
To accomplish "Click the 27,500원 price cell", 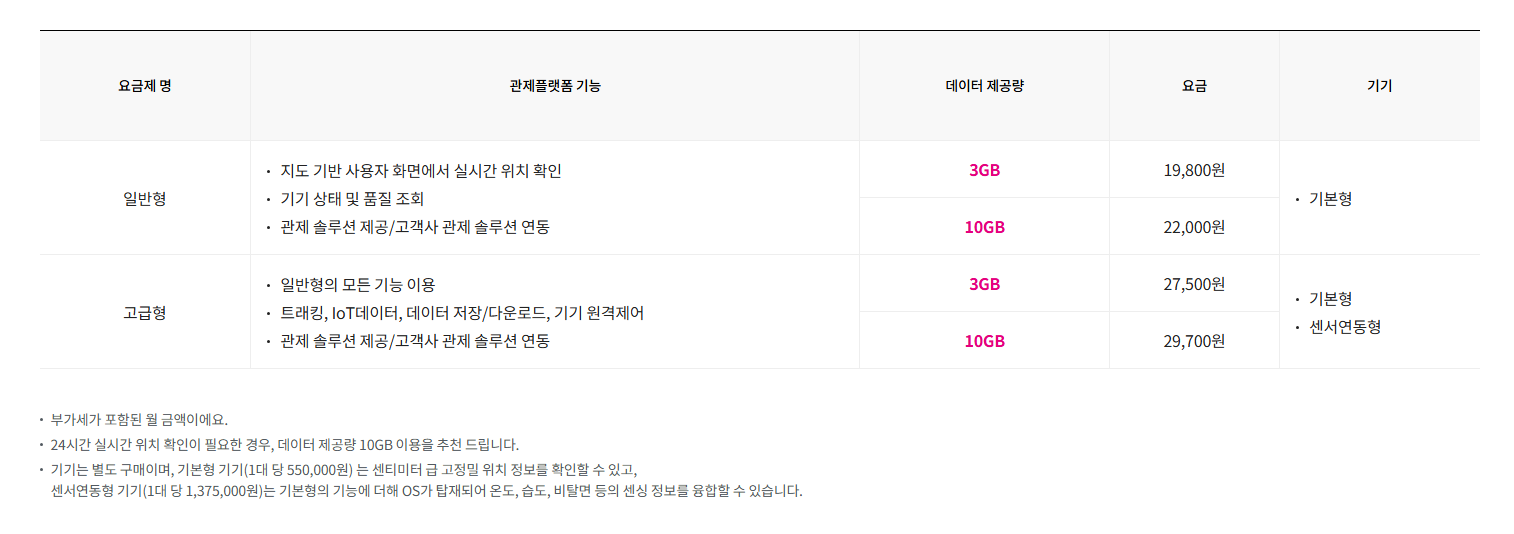I will (1194, 284).
